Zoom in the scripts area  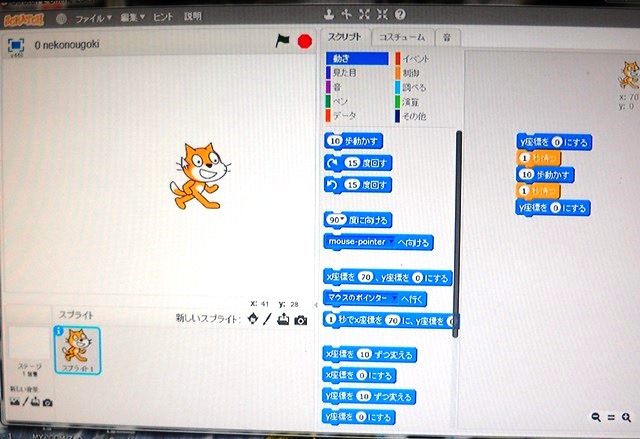click(626, 417)
